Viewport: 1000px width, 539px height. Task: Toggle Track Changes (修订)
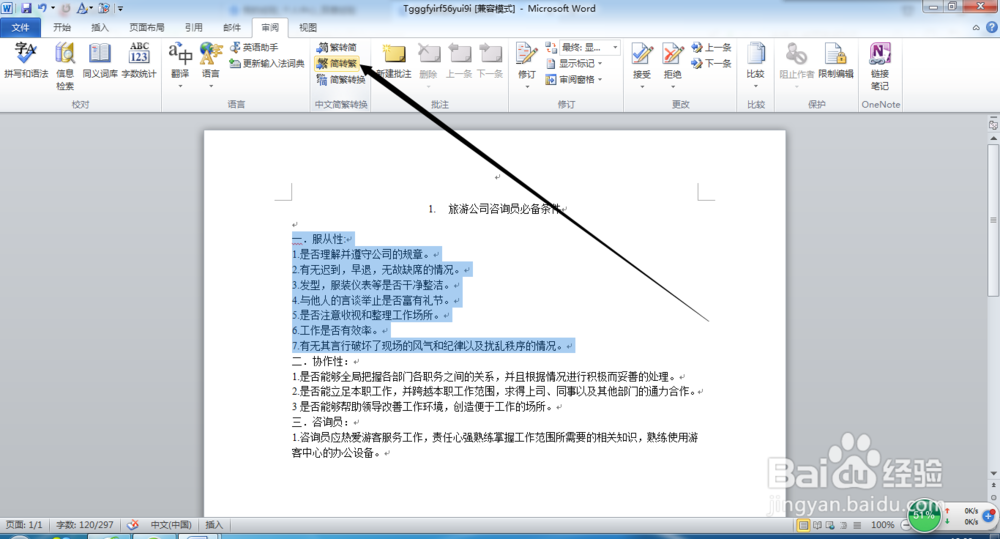point(527,64)
